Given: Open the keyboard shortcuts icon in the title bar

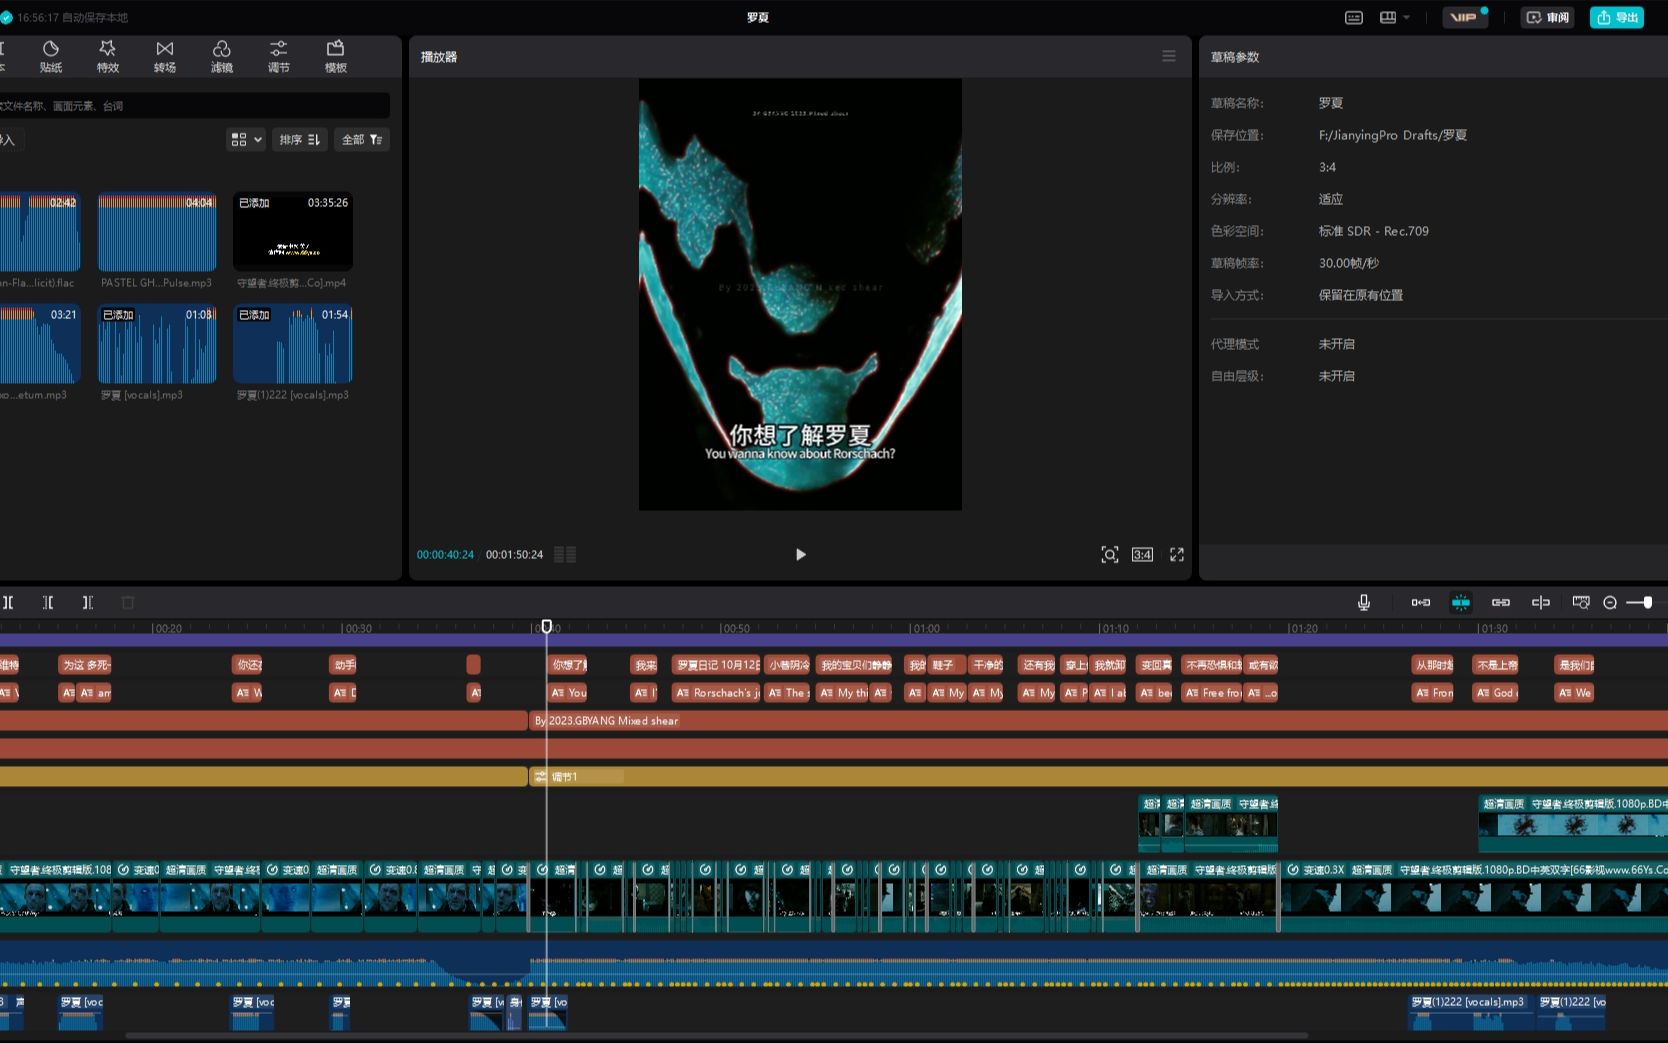Looking at the screenshot, I should 1354,17.
